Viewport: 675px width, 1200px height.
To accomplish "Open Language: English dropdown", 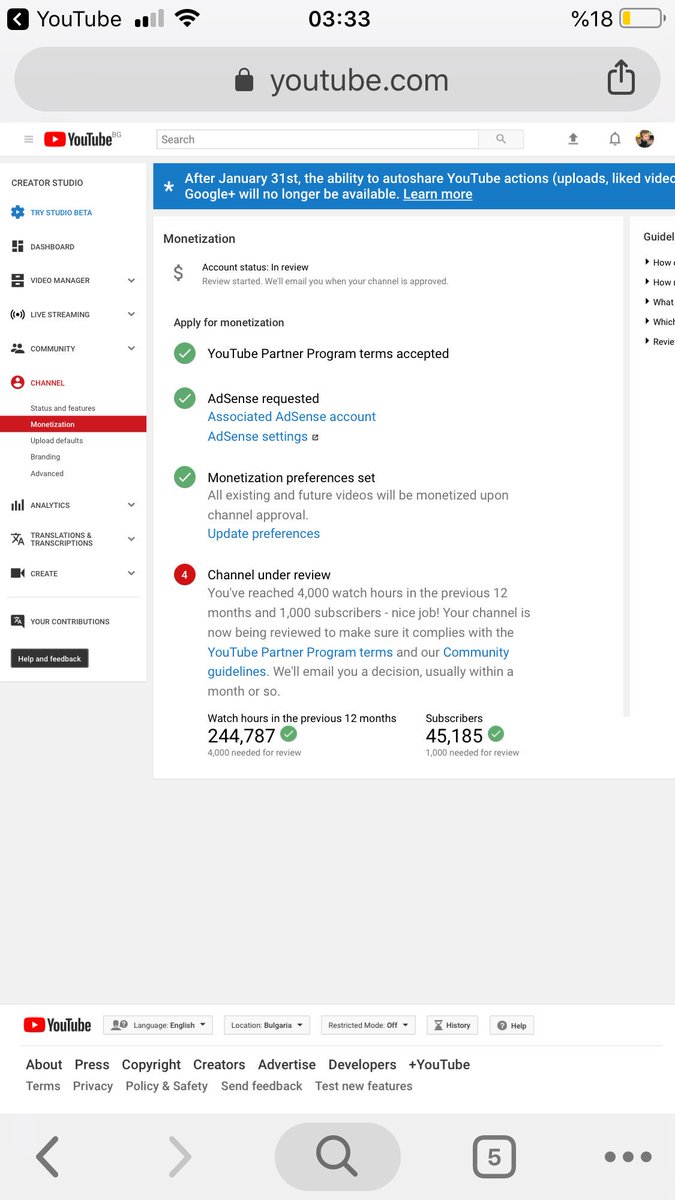I will (x=158, y=1025).
